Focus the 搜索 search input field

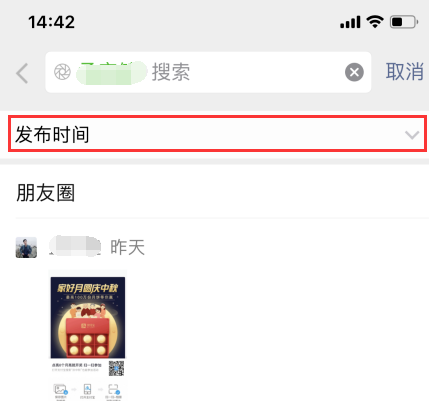click(208, 72)
